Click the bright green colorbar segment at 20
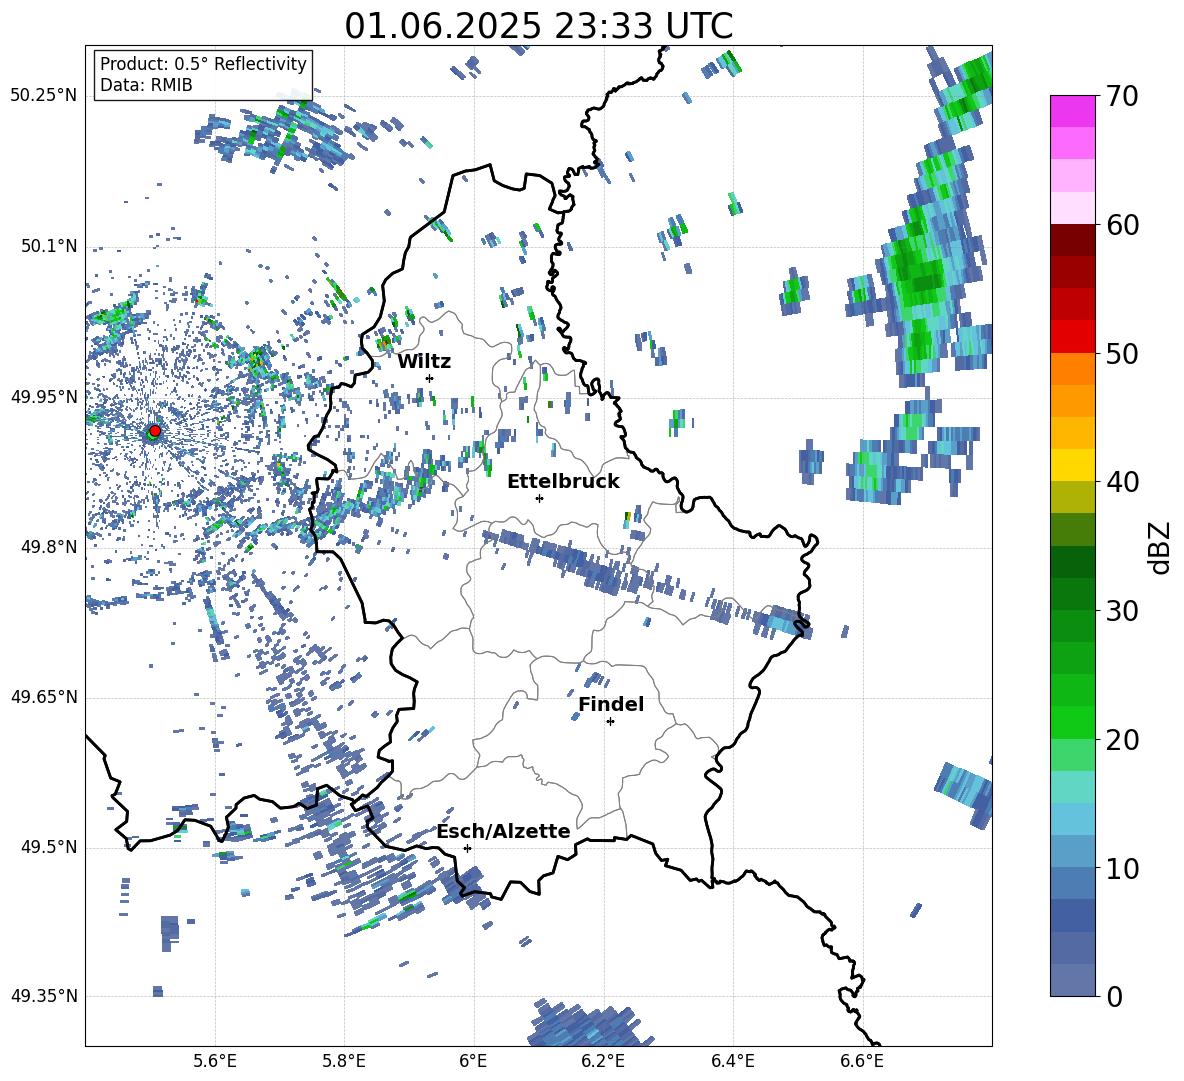Viewport: 1184px width, 1081px height. click(x=1072, y=723)
